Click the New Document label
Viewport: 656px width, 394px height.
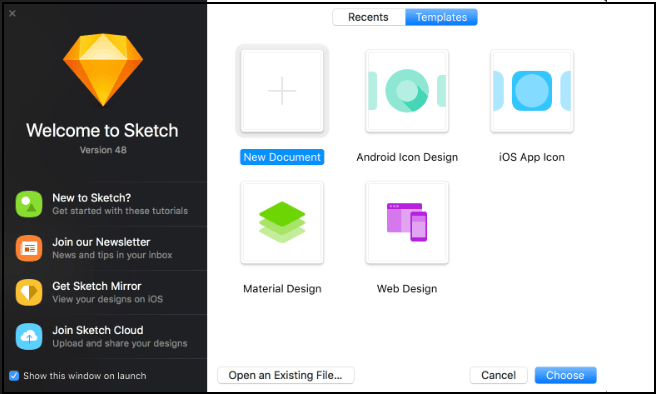282,157
